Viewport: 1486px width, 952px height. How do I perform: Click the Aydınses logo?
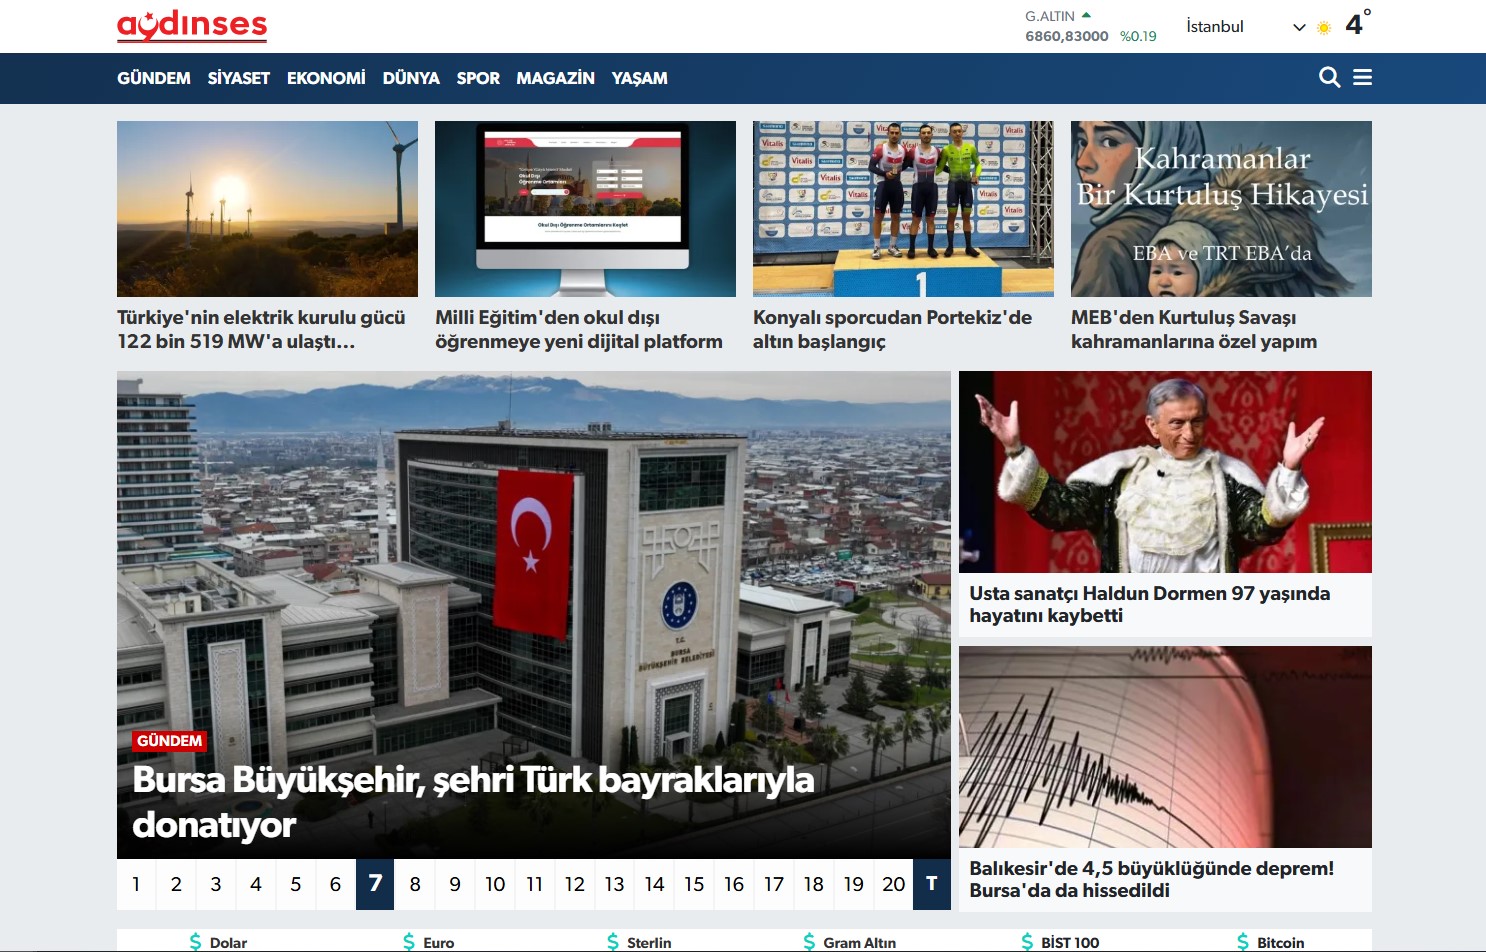(x=192, y=26)
